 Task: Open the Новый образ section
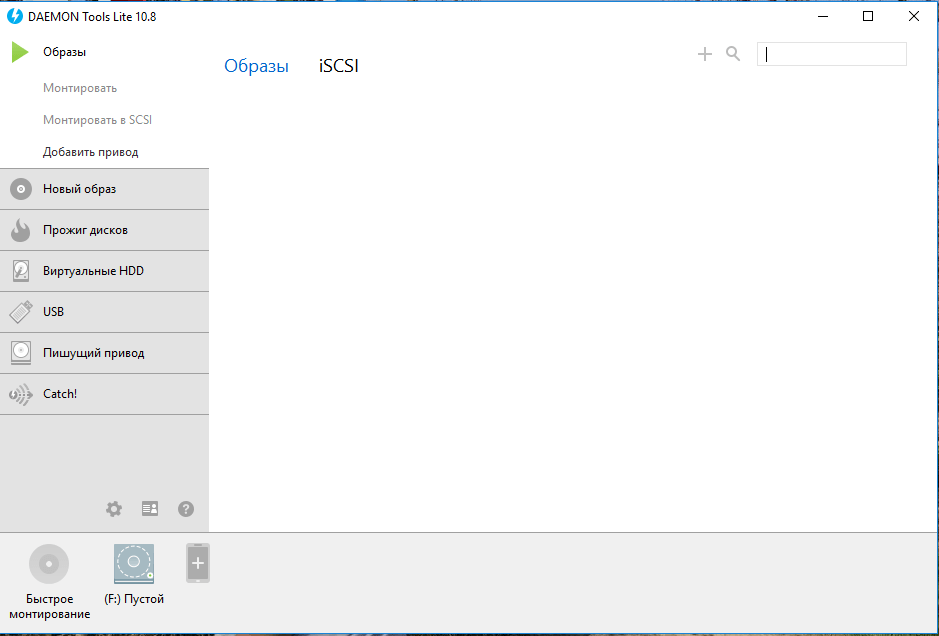tap(104, 189)
